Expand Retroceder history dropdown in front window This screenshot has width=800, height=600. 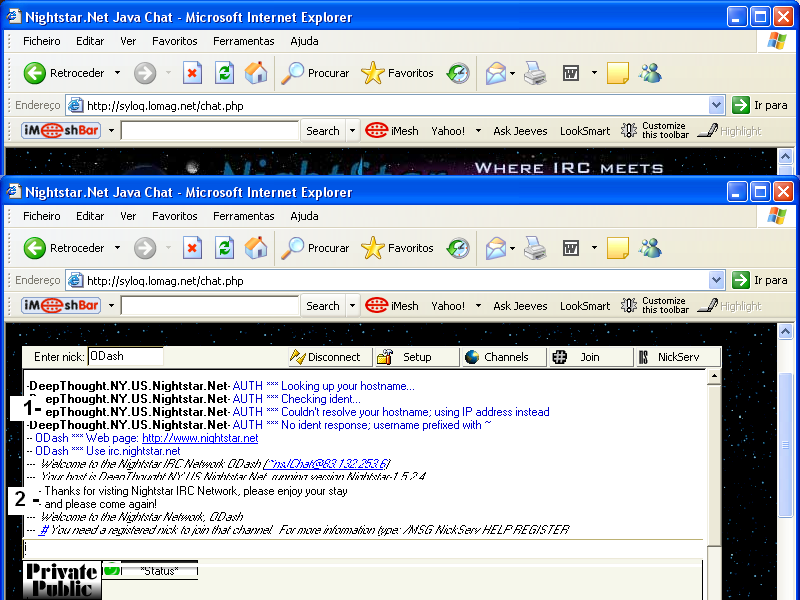click(117, 248)
